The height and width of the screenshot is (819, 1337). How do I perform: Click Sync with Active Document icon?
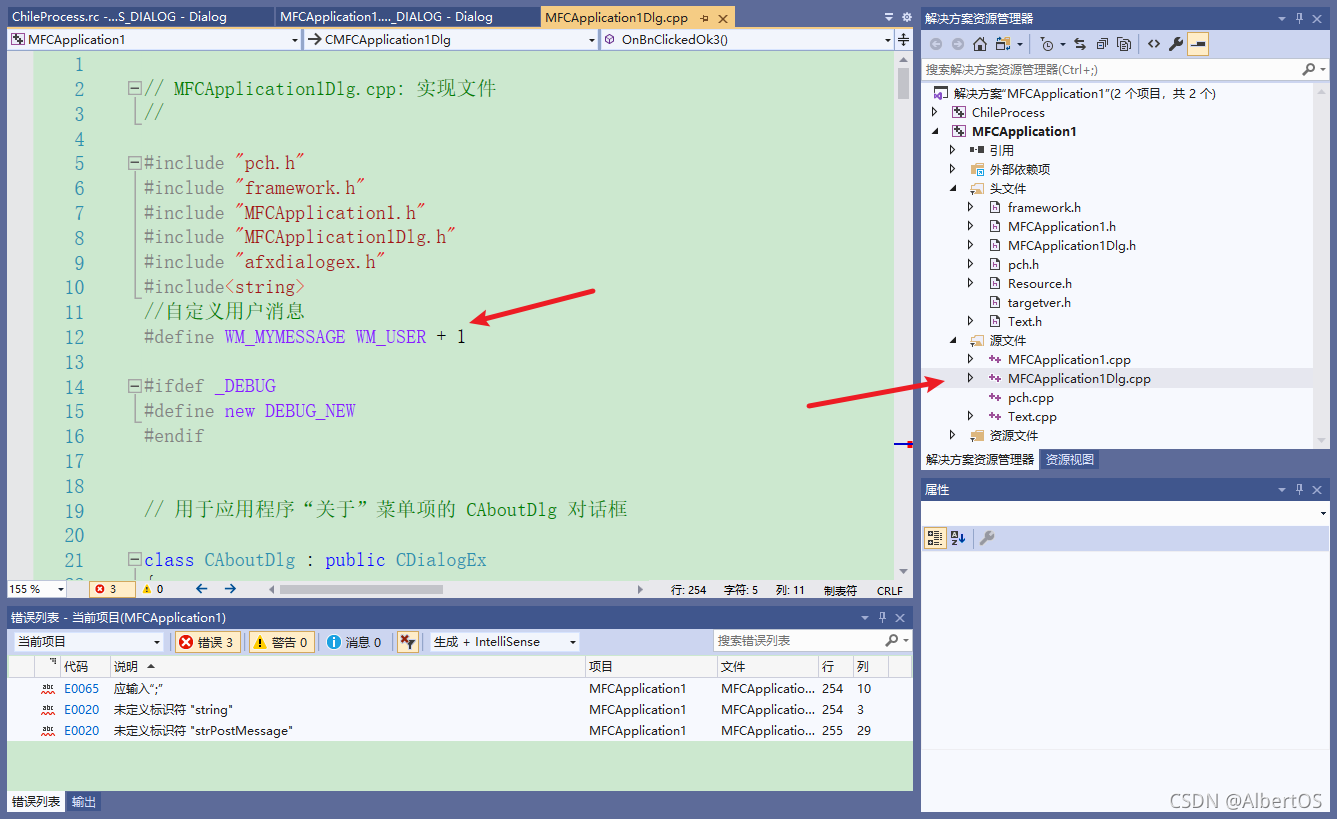pyautogui.click(x=1080, y=44)
